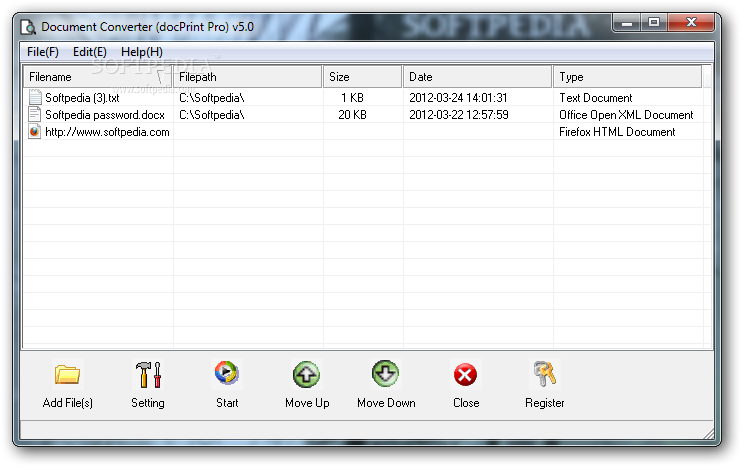
Task: Click the C:\Softpedia\ path of the docx file
Action: point(212,115)
